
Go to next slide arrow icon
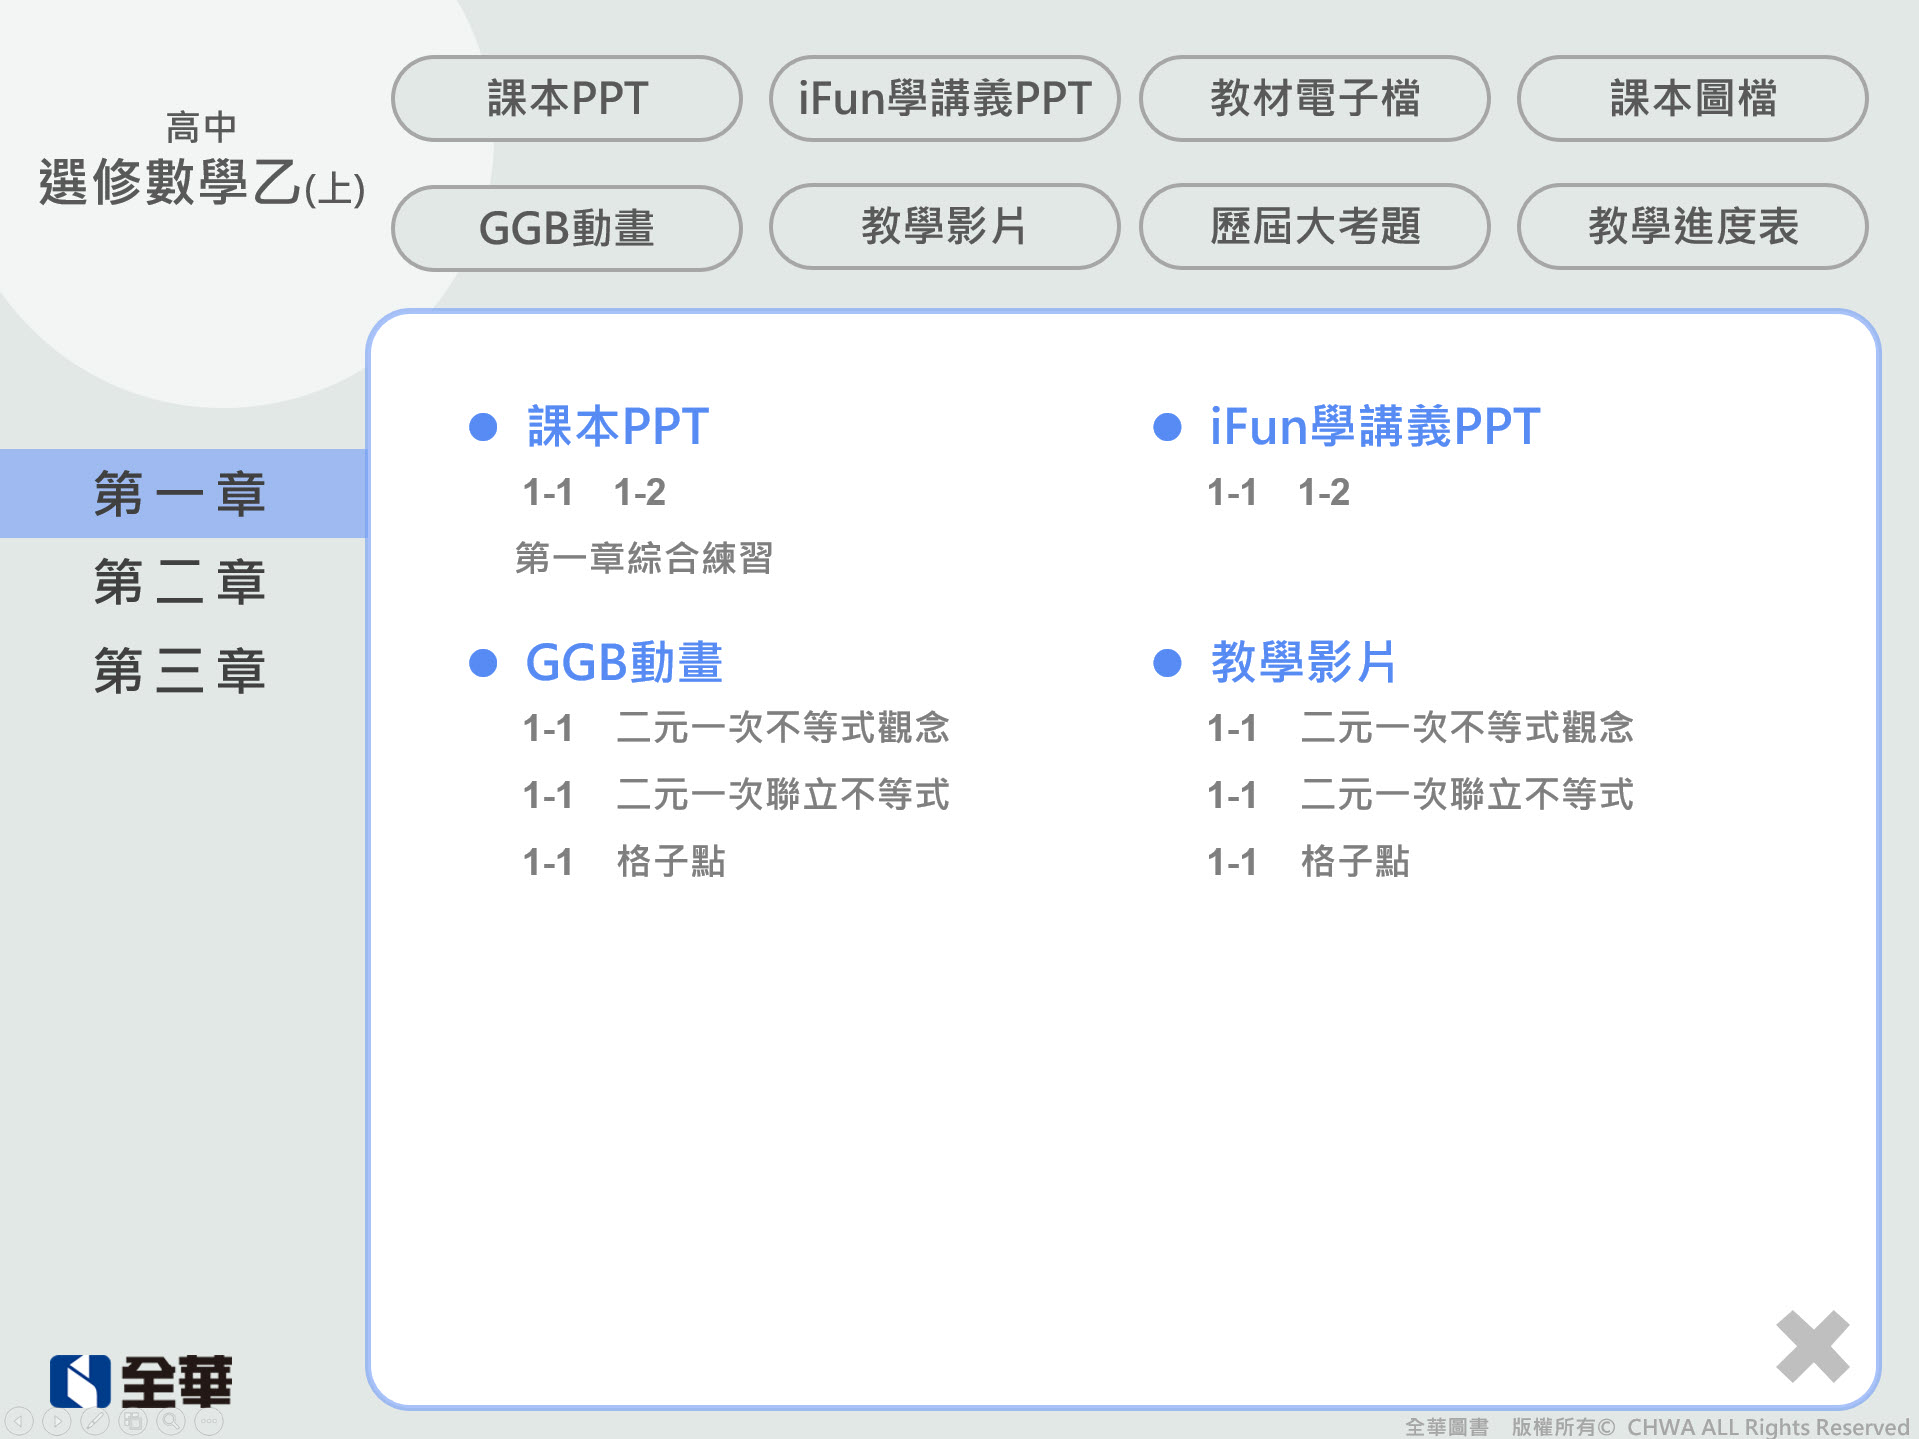[x=57, y=1421]
